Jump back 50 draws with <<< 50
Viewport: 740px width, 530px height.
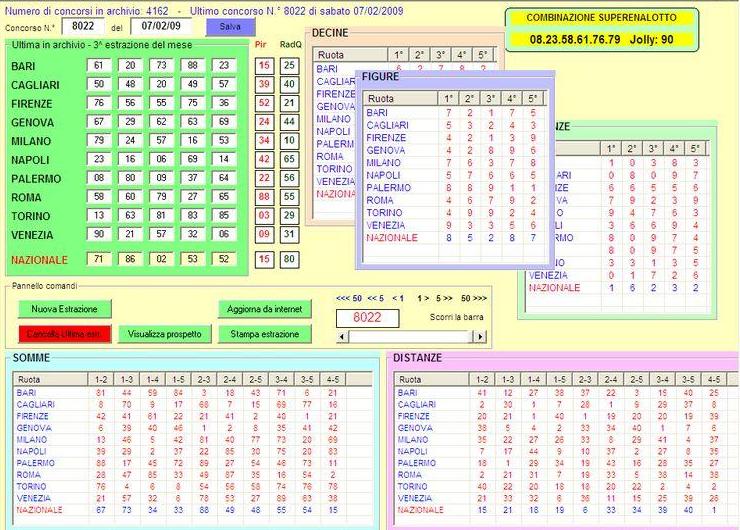tap(349, 298)
